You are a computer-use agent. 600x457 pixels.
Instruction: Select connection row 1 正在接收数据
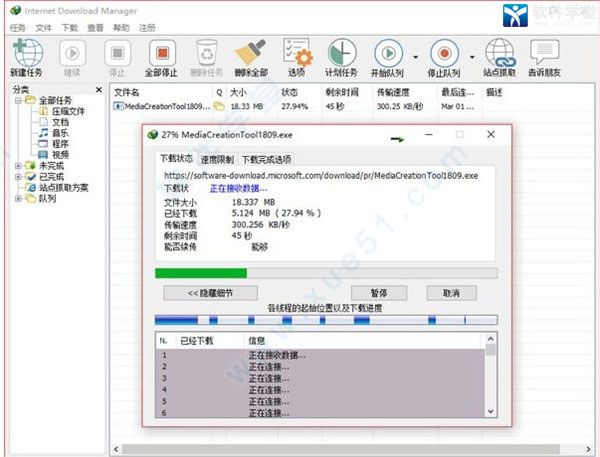(320, 355)
